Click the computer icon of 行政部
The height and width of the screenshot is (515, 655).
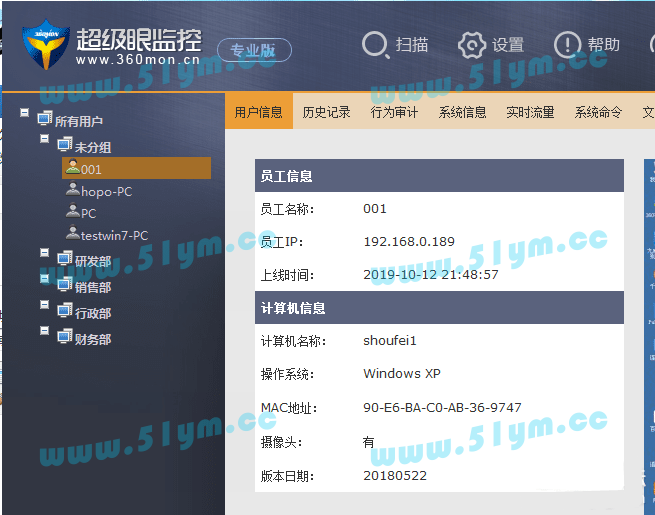point(65,310)
